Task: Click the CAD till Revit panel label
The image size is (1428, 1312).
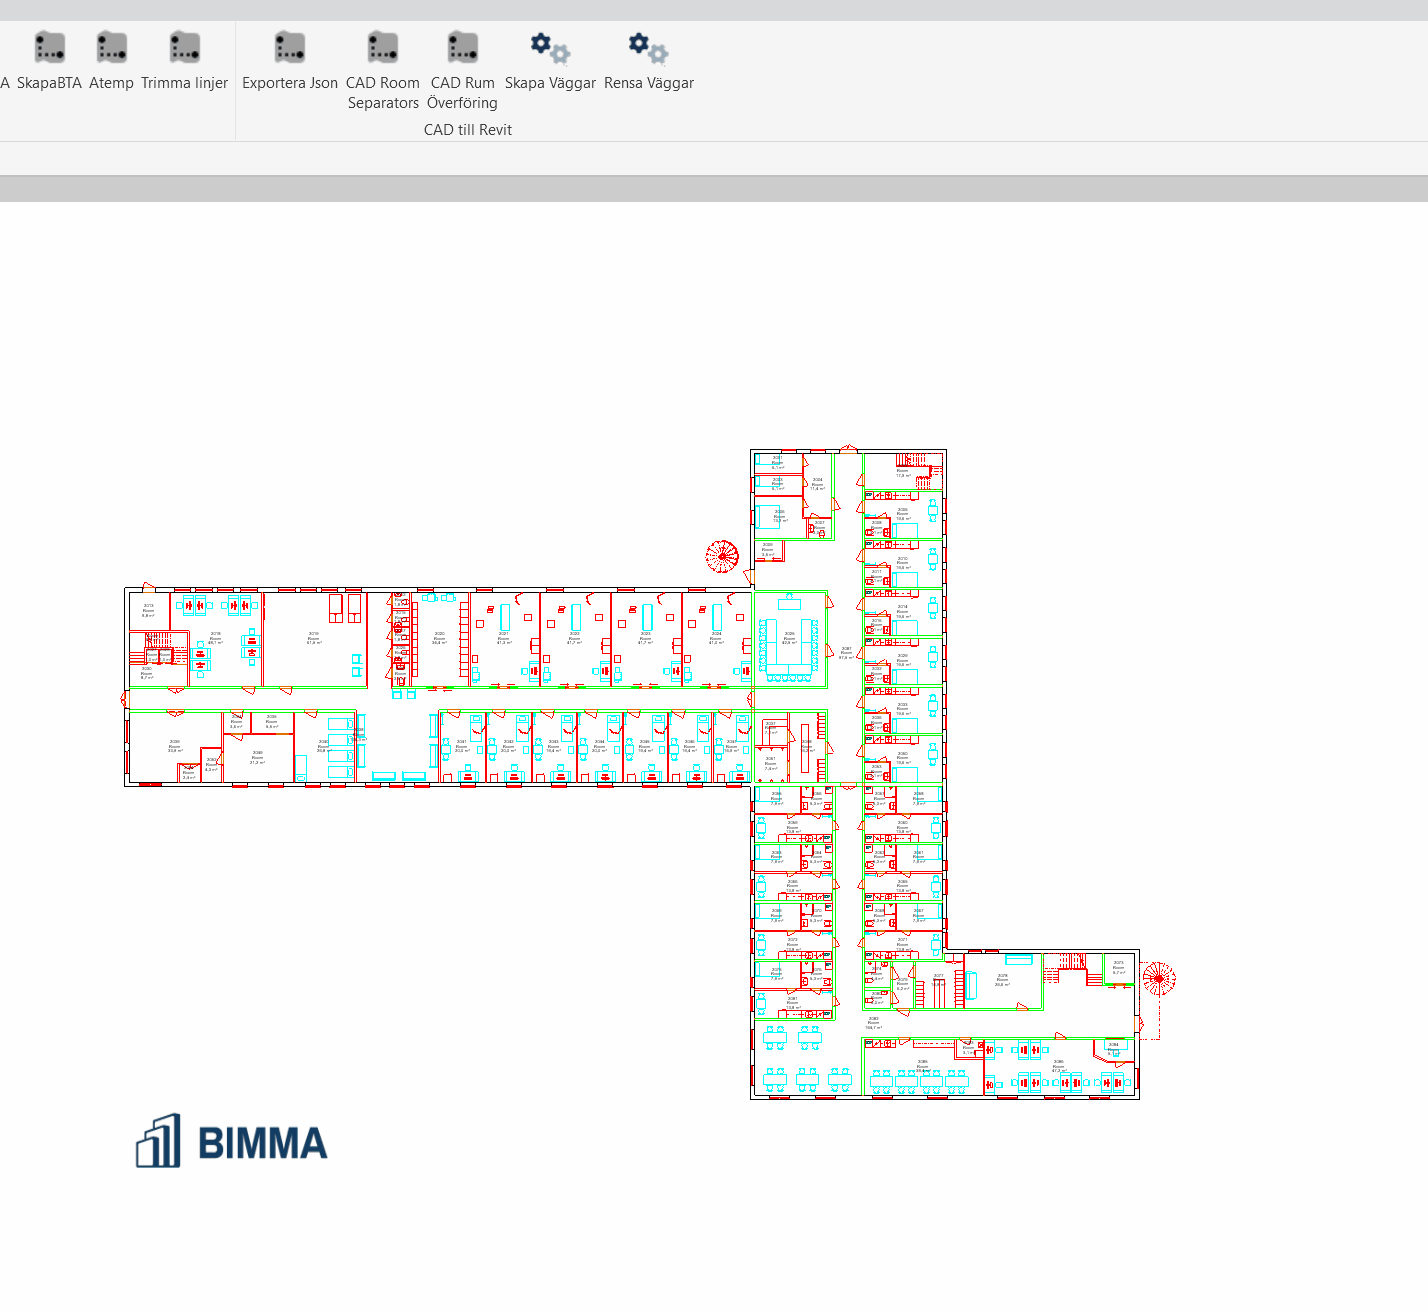Action: pos(468,129)
